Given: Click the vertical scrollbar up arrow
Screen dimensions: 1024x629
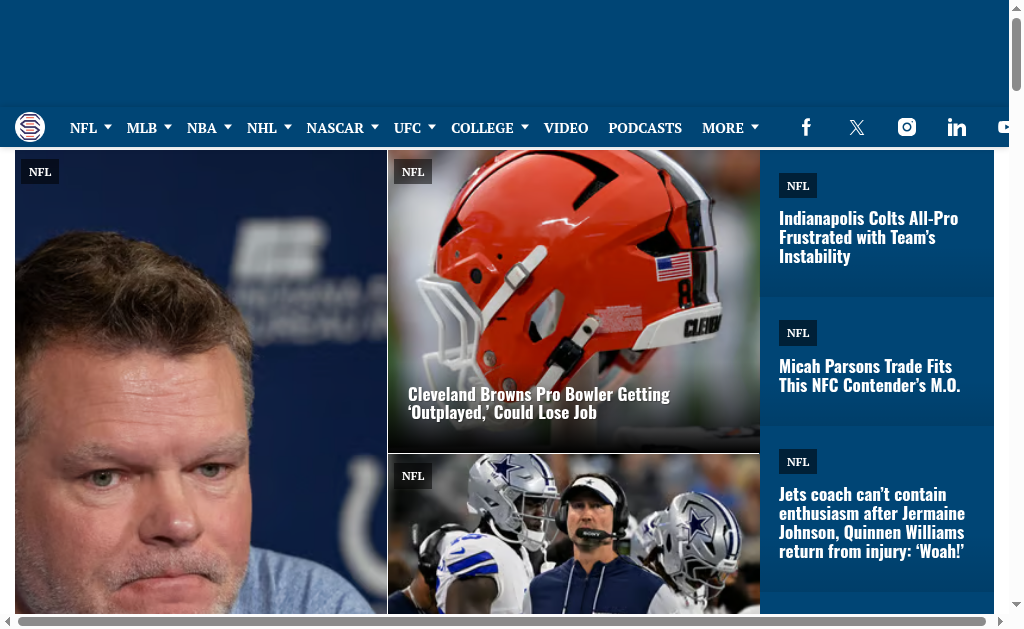Looking at the screenshot, I should (1016, 8).
